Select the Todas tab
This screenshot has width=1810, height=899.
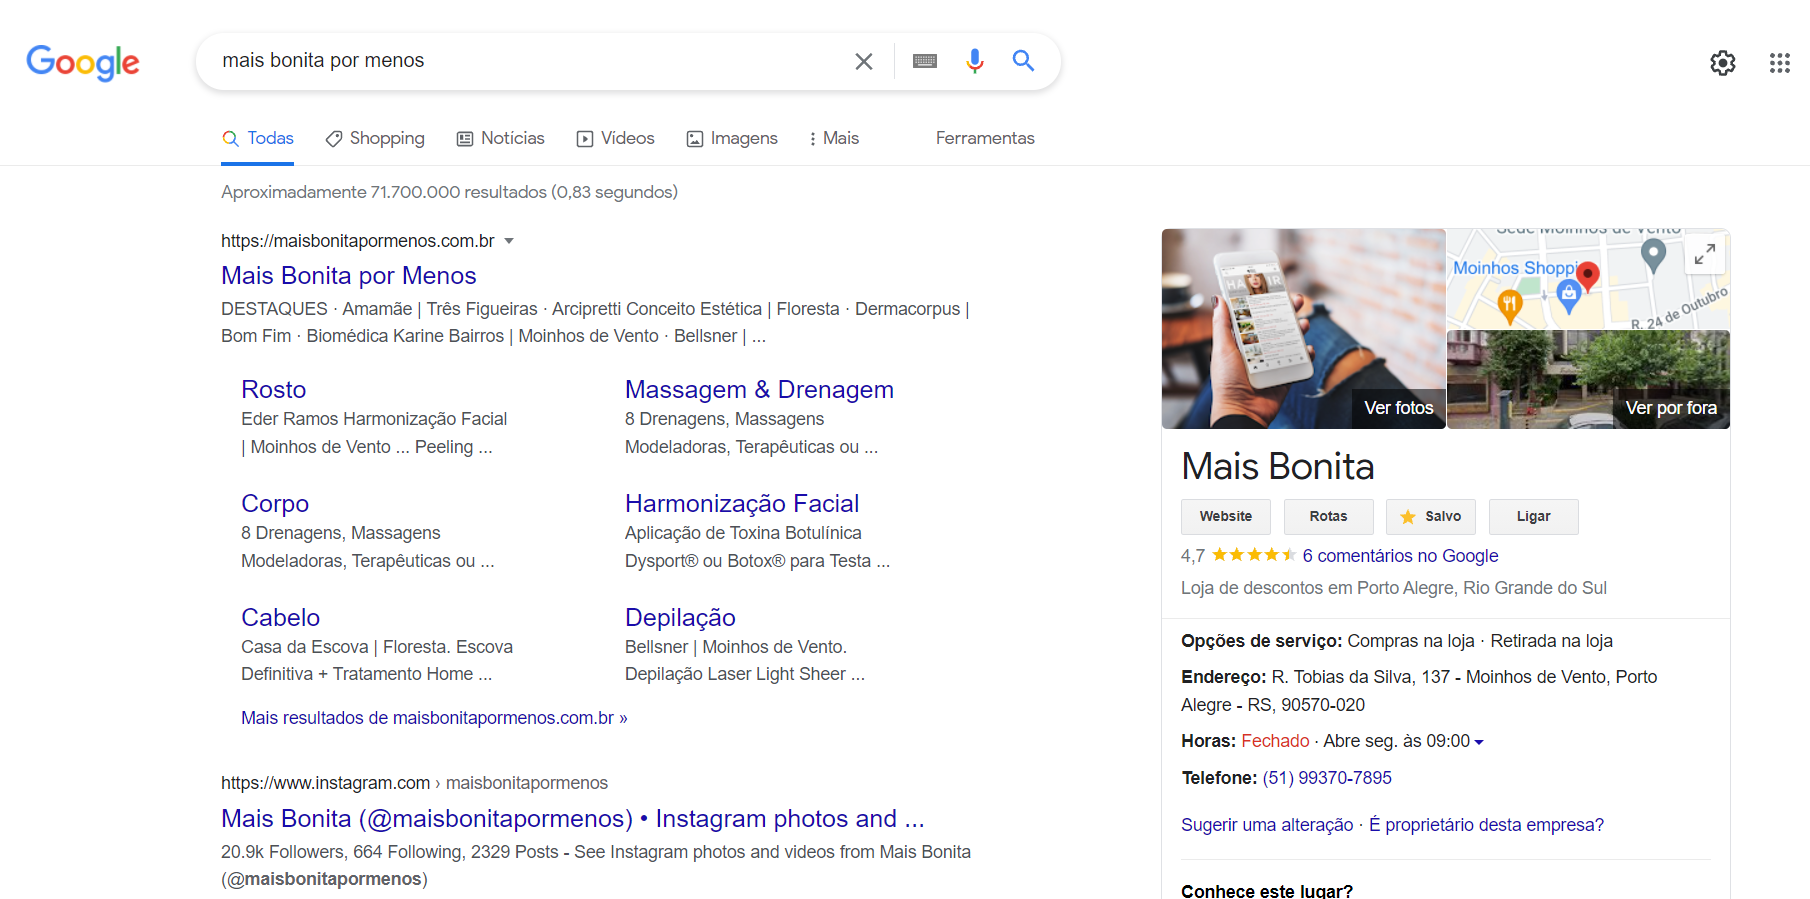click(x=258, y=138)
